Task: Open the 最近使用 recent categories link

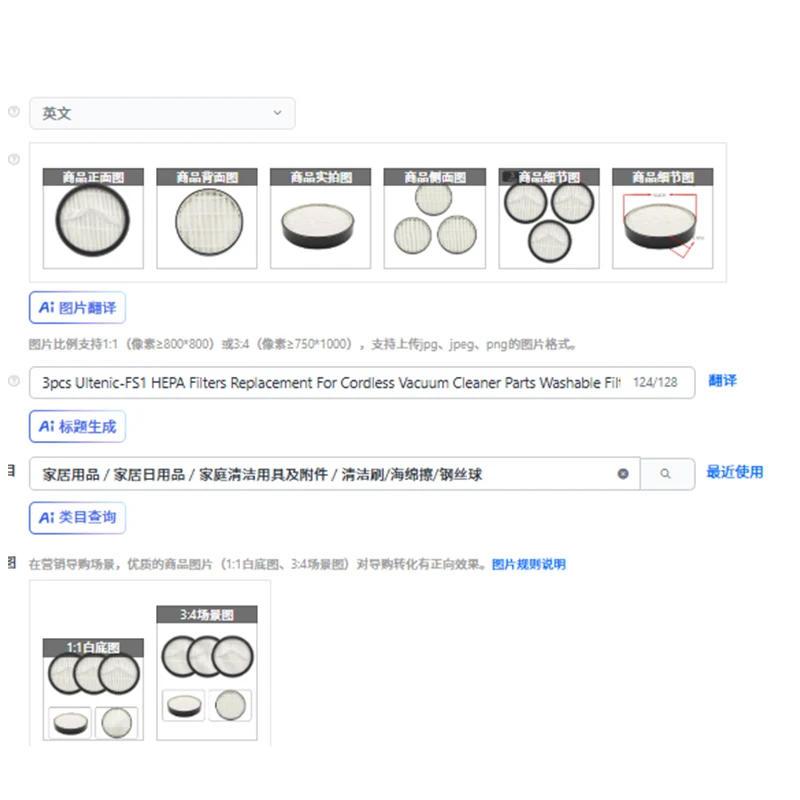Action: tap(735, 472)
